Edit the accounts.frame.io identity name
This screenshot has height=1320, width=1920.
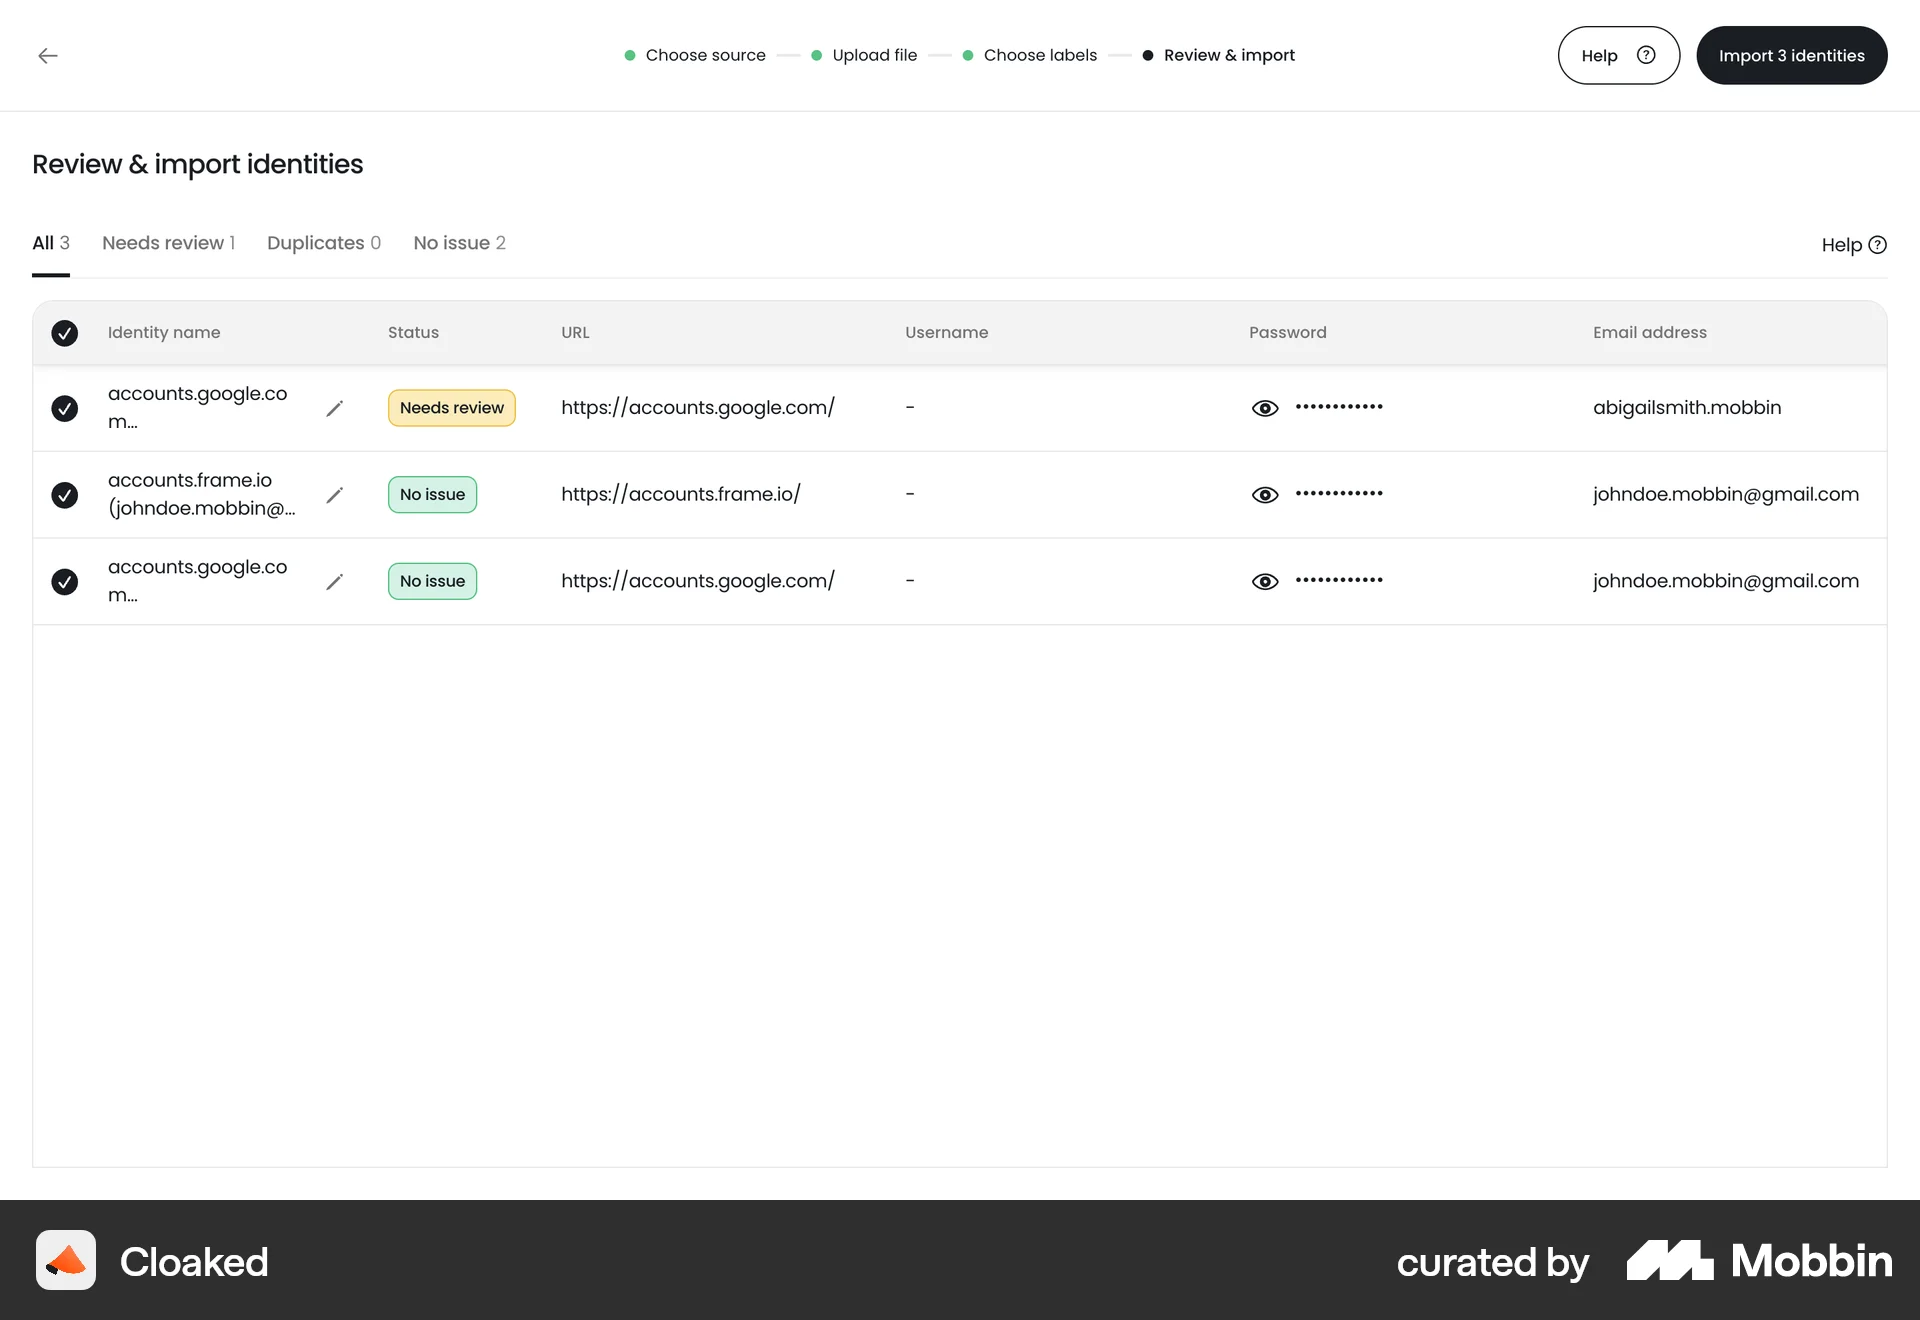point(336,494)
